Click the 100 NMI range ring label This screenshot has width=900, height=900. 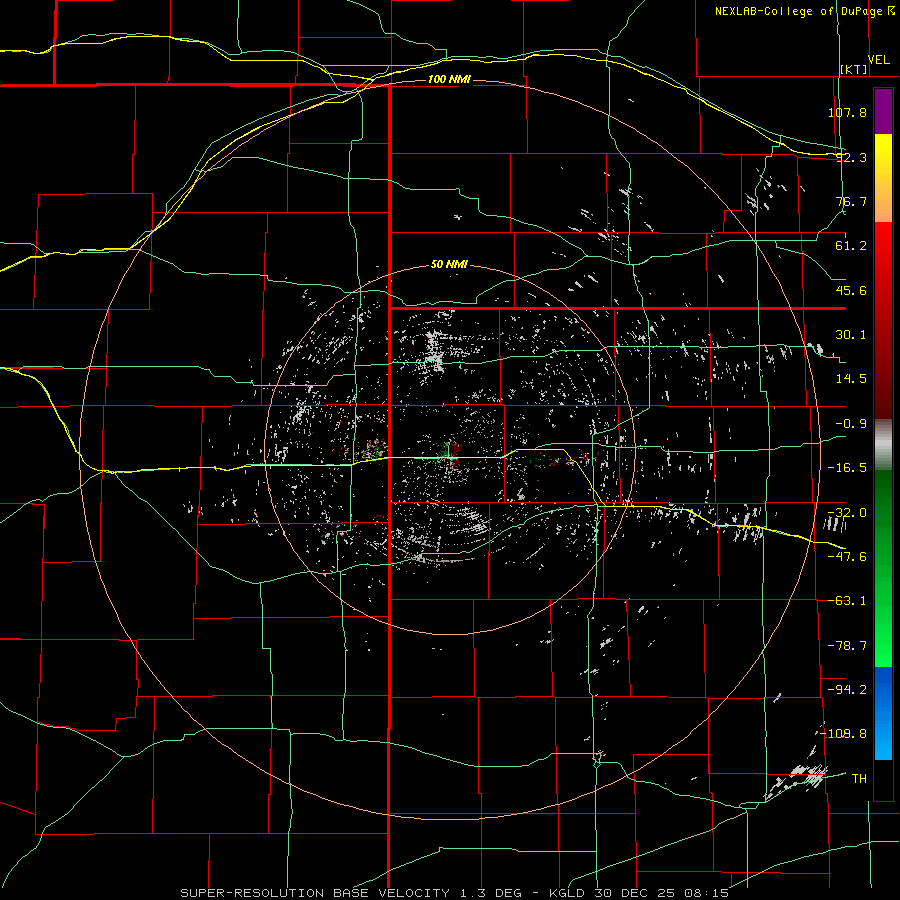[x=449, y=79]
